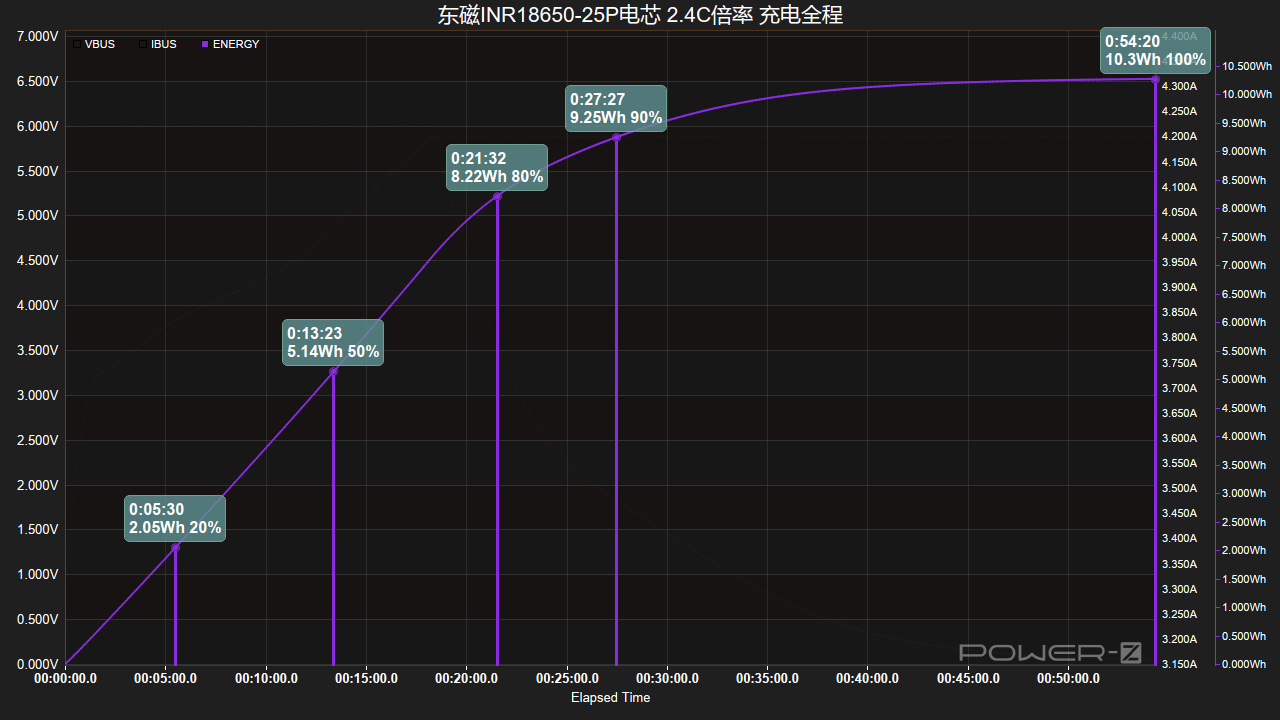Click the chart title text at top
The width and height of the screenshot is (1280, 720).
pos(640,15)
